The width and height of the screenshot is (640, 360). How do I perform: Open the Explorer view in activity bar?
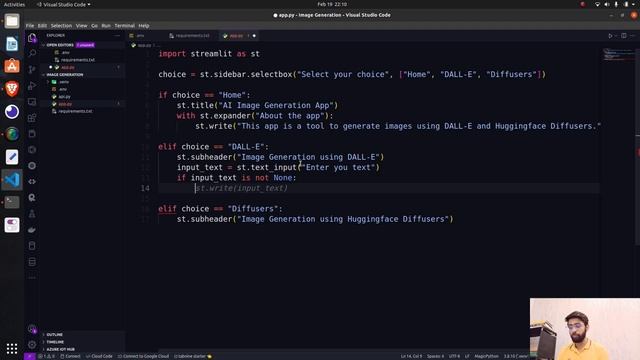pyautogui.click(x=32, y=38)
